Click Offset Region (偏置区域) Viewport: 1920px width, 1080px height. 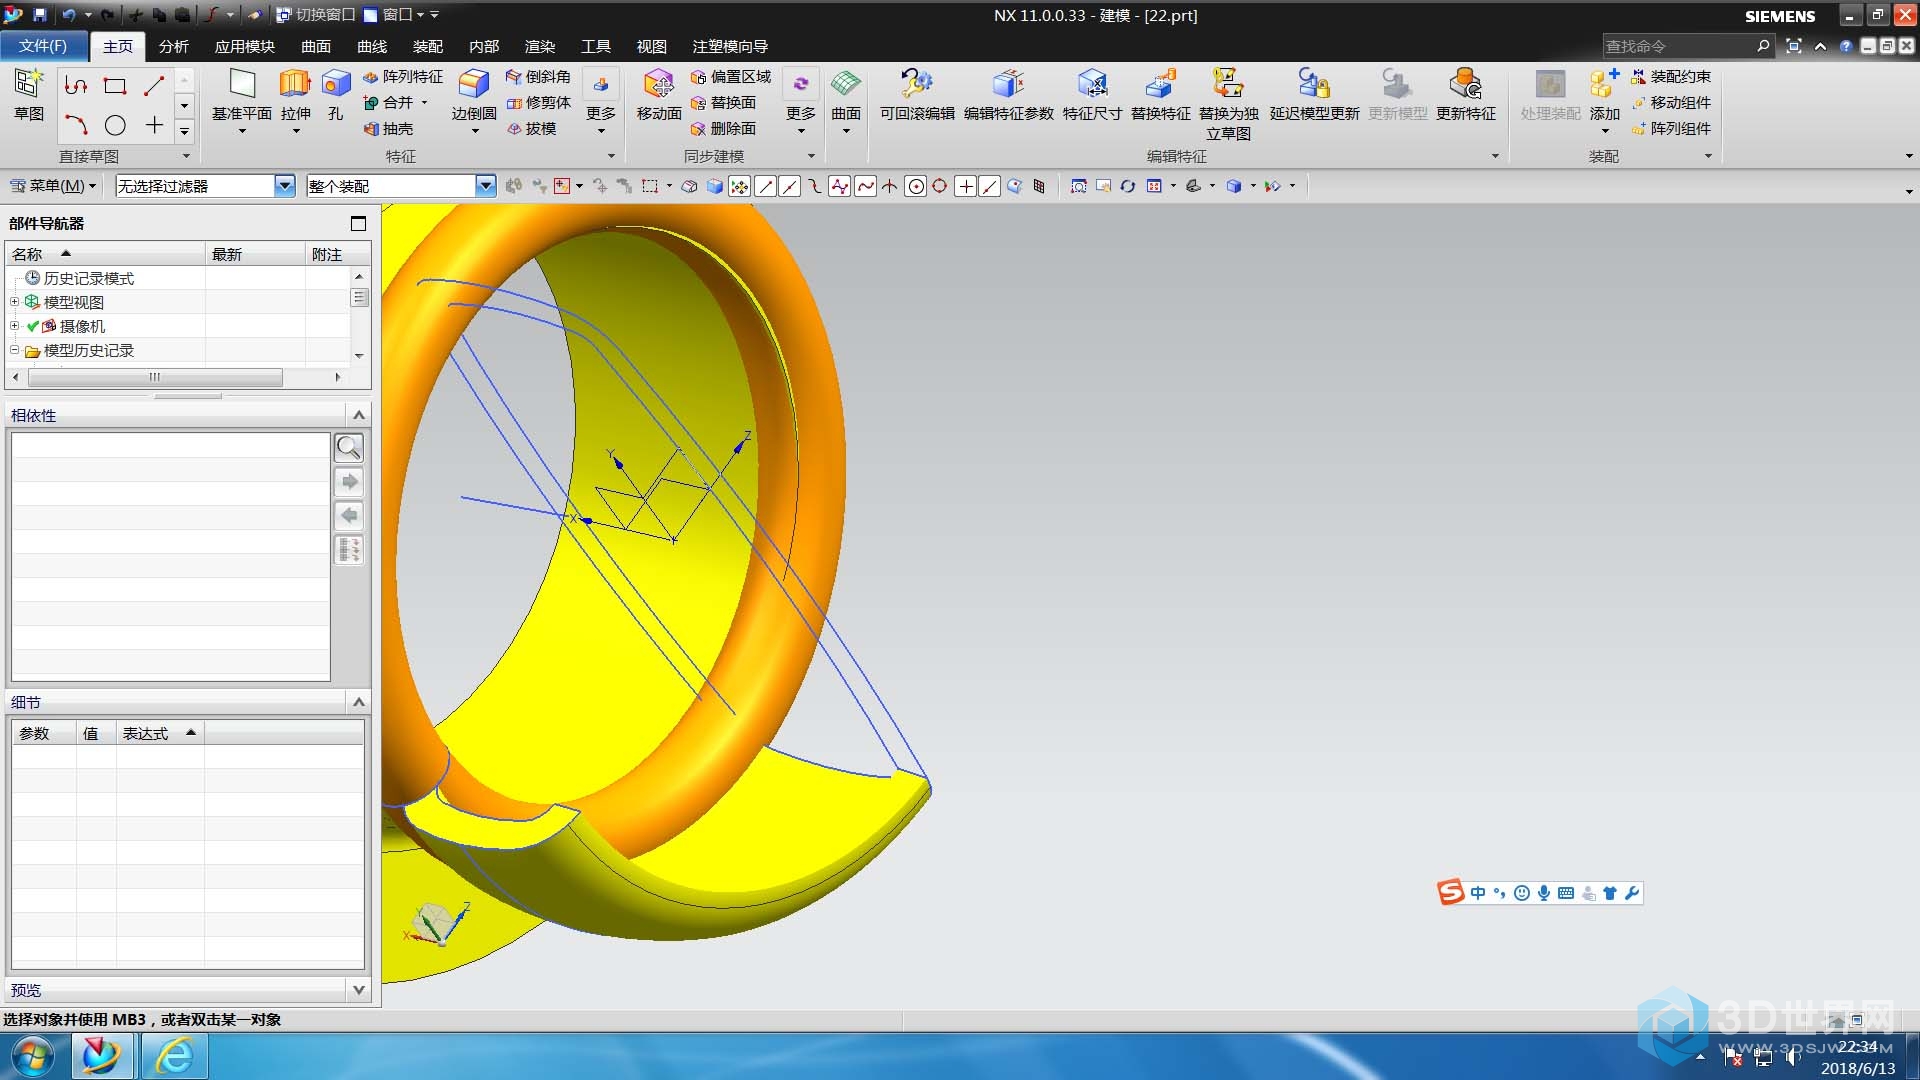(x=731, y=77)
